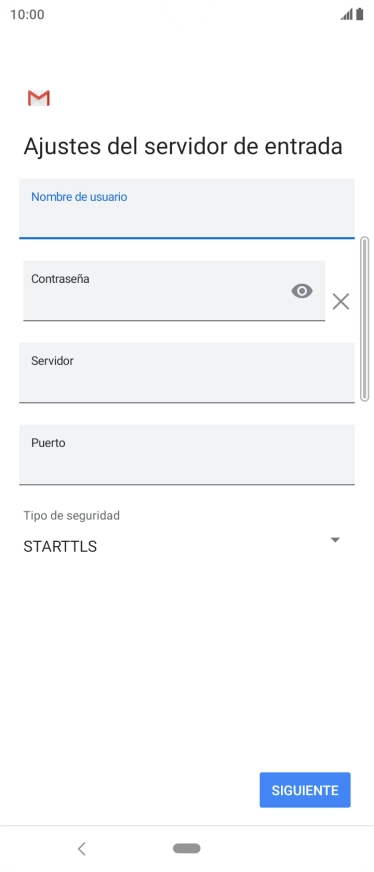Screen dimensions: 374x872
Task: Tap the signal strength status icon
Action: coord(347,14)
